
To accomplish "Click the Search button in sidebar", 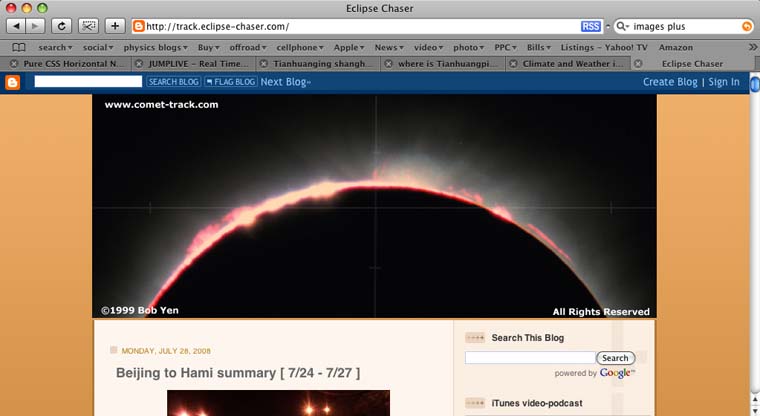I will [615, 358].
